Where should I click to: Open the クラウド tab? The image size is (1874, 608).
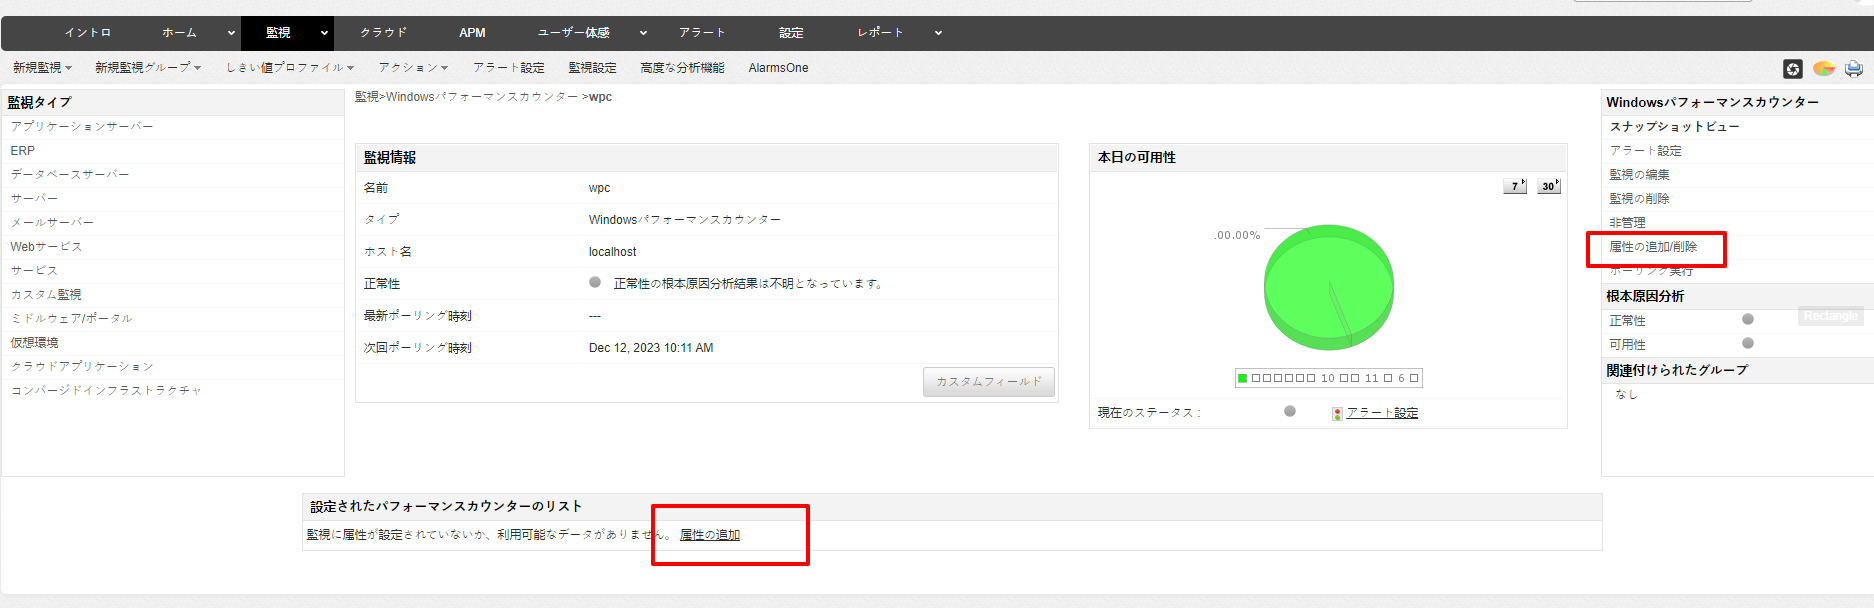384,33
